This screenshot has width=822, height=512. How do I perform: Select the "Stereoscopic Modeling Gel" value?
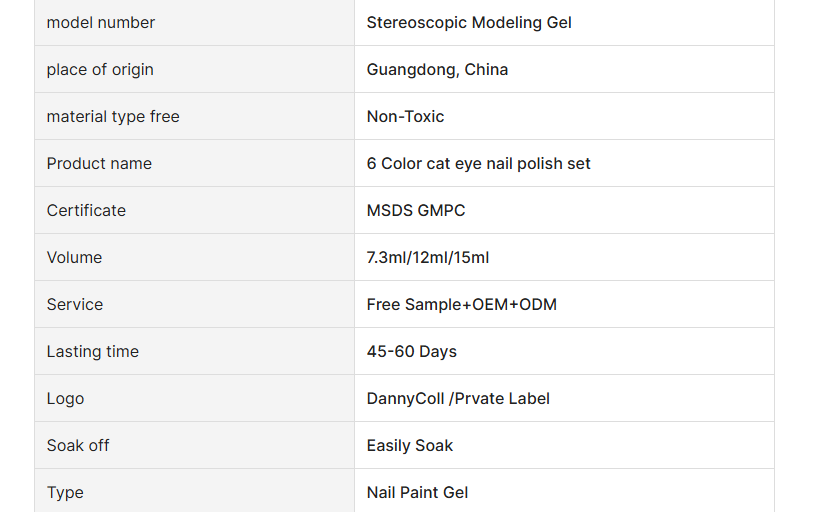point(469,23)
